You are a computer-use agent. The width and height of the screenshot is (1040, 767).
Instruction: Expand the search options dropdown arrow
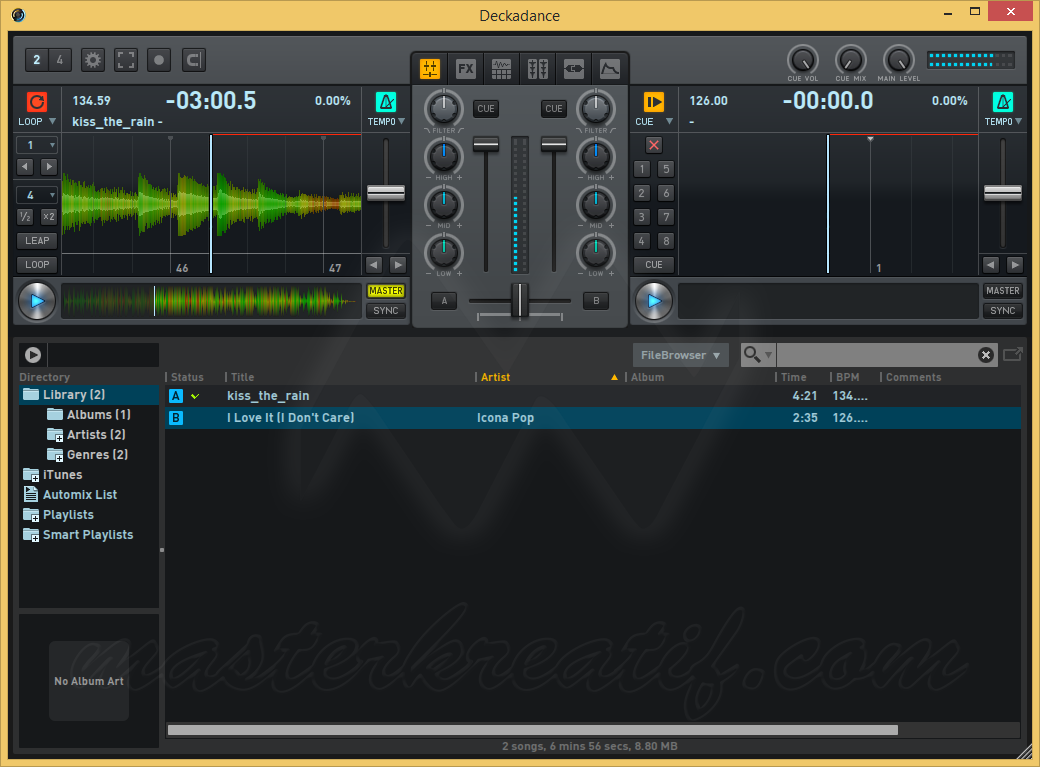[768, 356]
